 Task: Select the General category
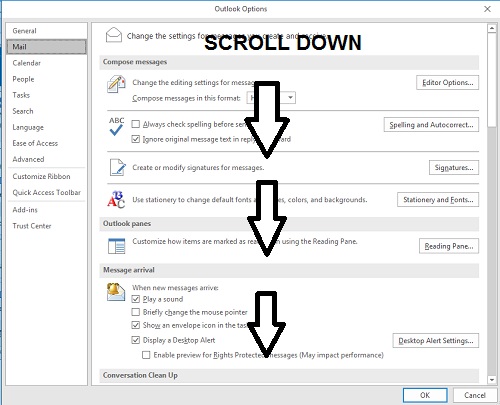(x=46, y=31)
